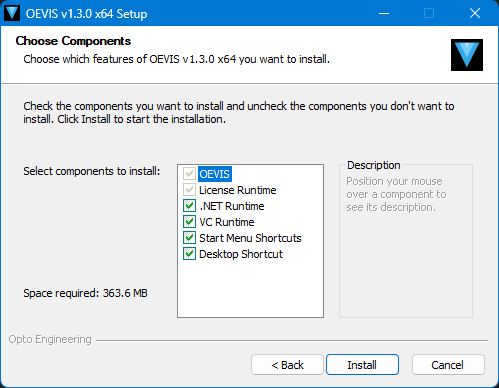
Task: Click the Space required 363.6 MB text
Action: (85, 293)
